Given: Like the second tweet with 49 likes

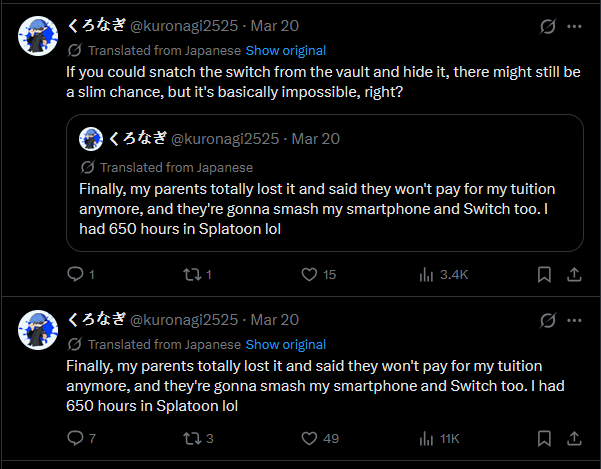Looking at the screenshot, I should coord(310,438).
